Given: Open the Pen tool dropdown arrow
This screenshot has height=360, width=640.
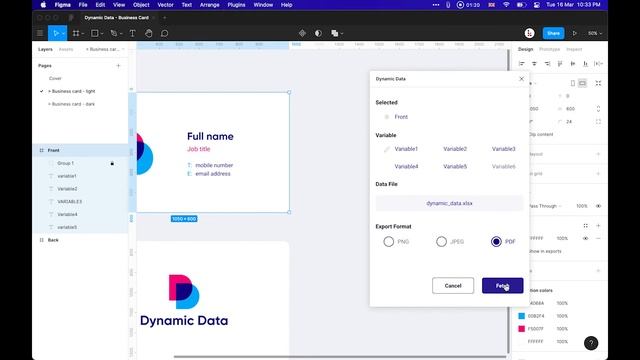Looking at the screenshot, I should point(121,33).
